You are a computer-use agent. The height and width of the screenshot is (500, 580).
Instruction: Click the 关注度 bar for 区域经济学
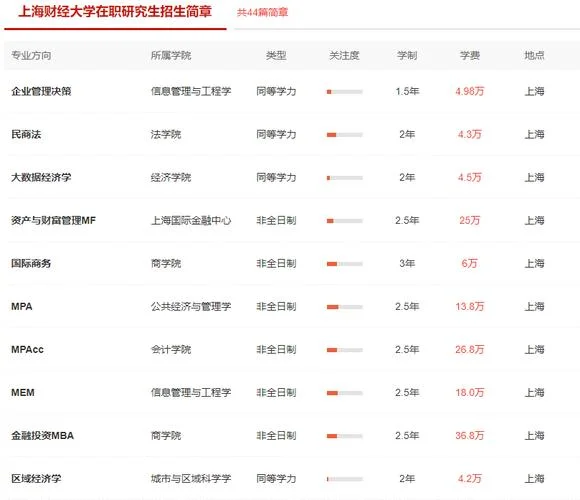click(x=345, y=479)
